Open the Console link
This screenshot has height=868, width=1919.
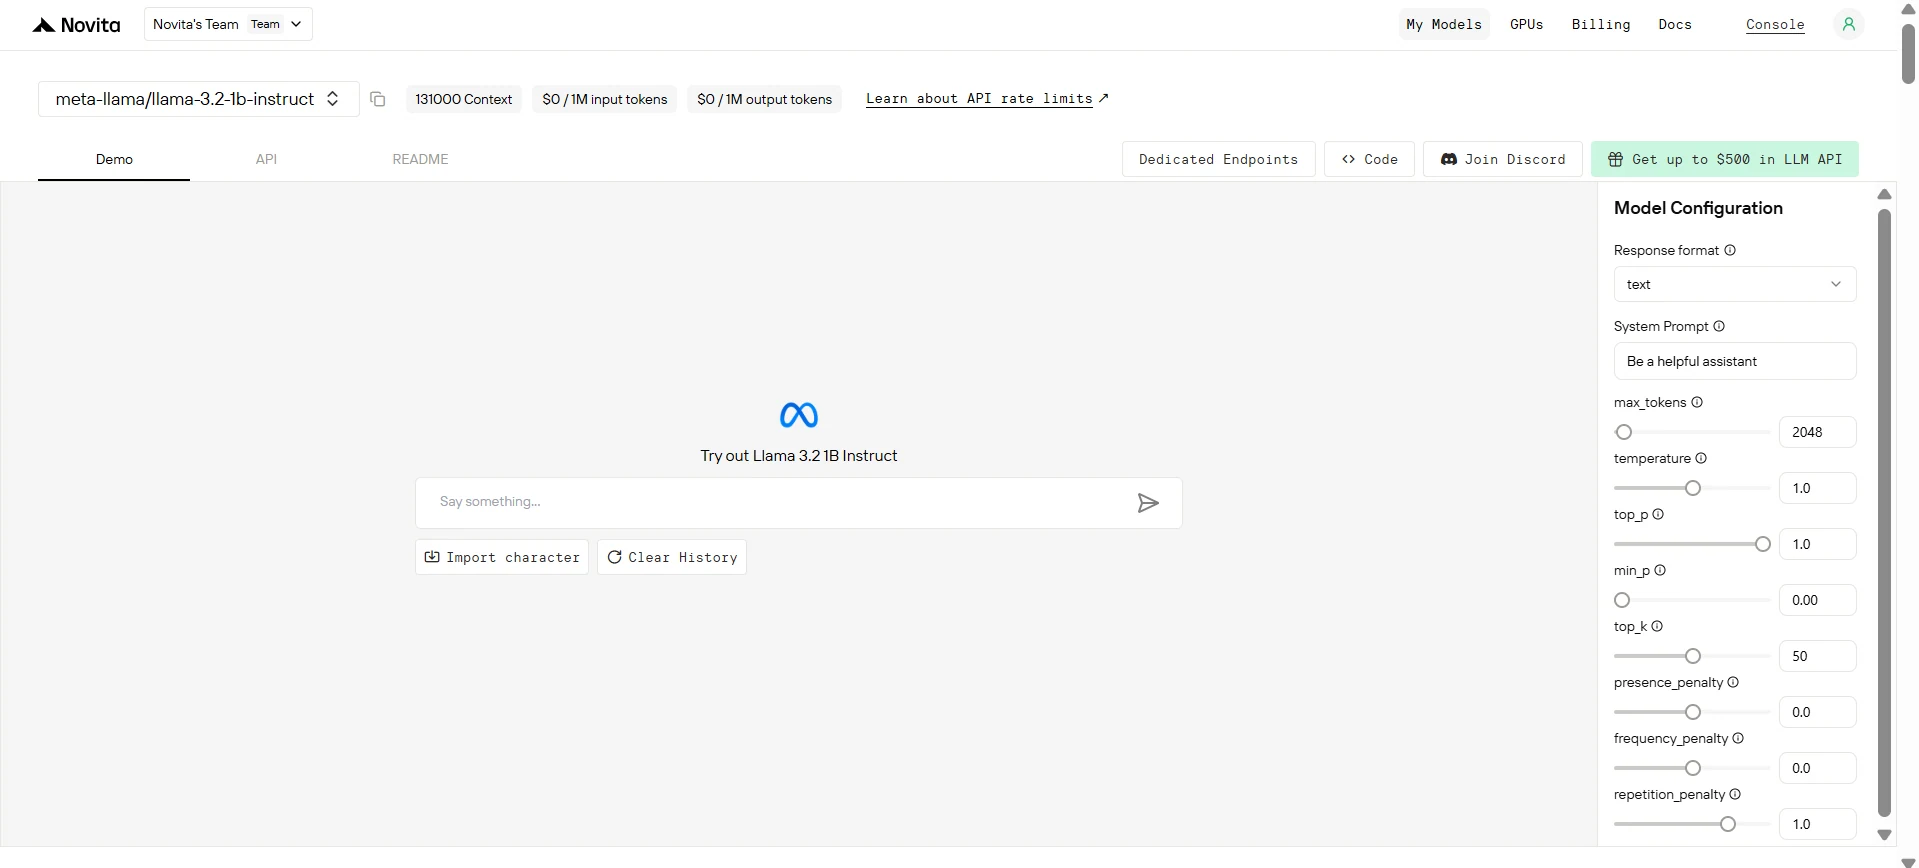tap(1775, 24)
